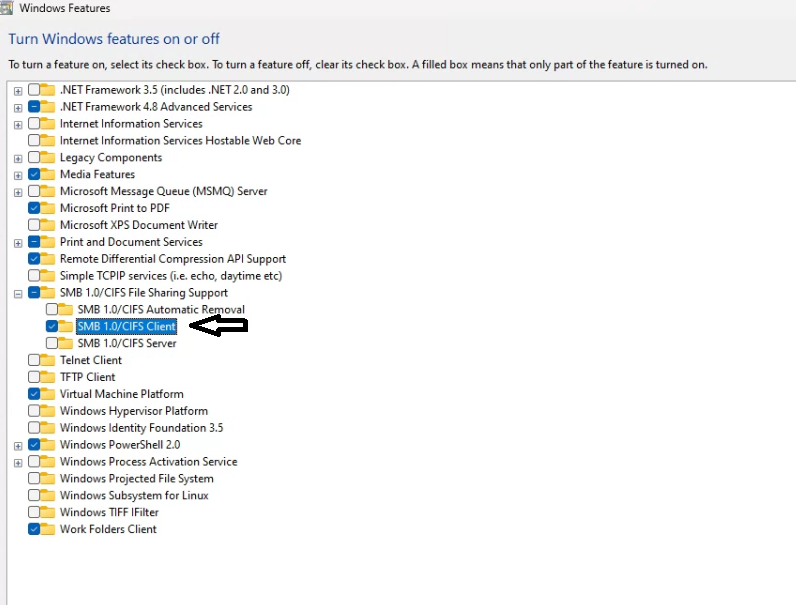Enable Microsoft XPS Document Writer checkbox
796x605 pixels.
point(34,225)
